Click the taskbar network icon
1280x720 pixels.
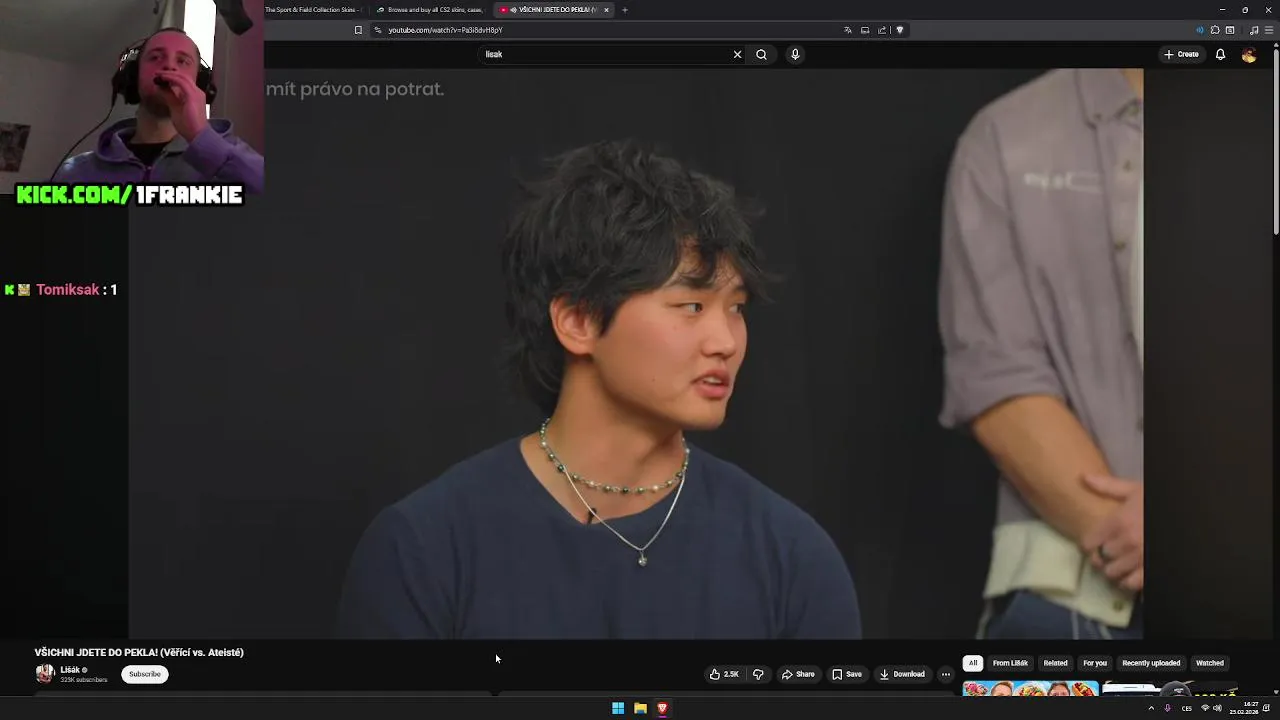click(1204, 708)
